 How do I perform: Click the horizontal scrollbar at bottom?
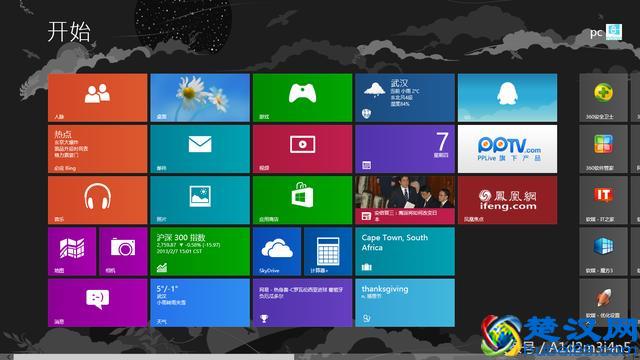click(x=154, y=357)
